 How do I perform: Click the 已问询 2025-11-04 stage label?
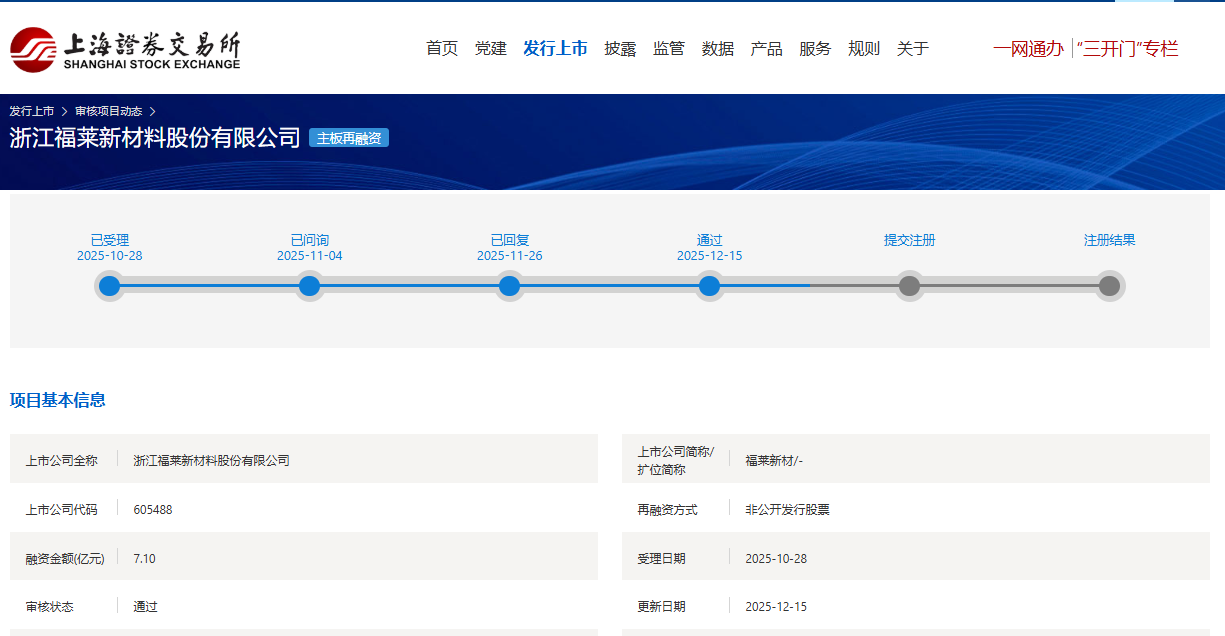click(x=310, y=248)
